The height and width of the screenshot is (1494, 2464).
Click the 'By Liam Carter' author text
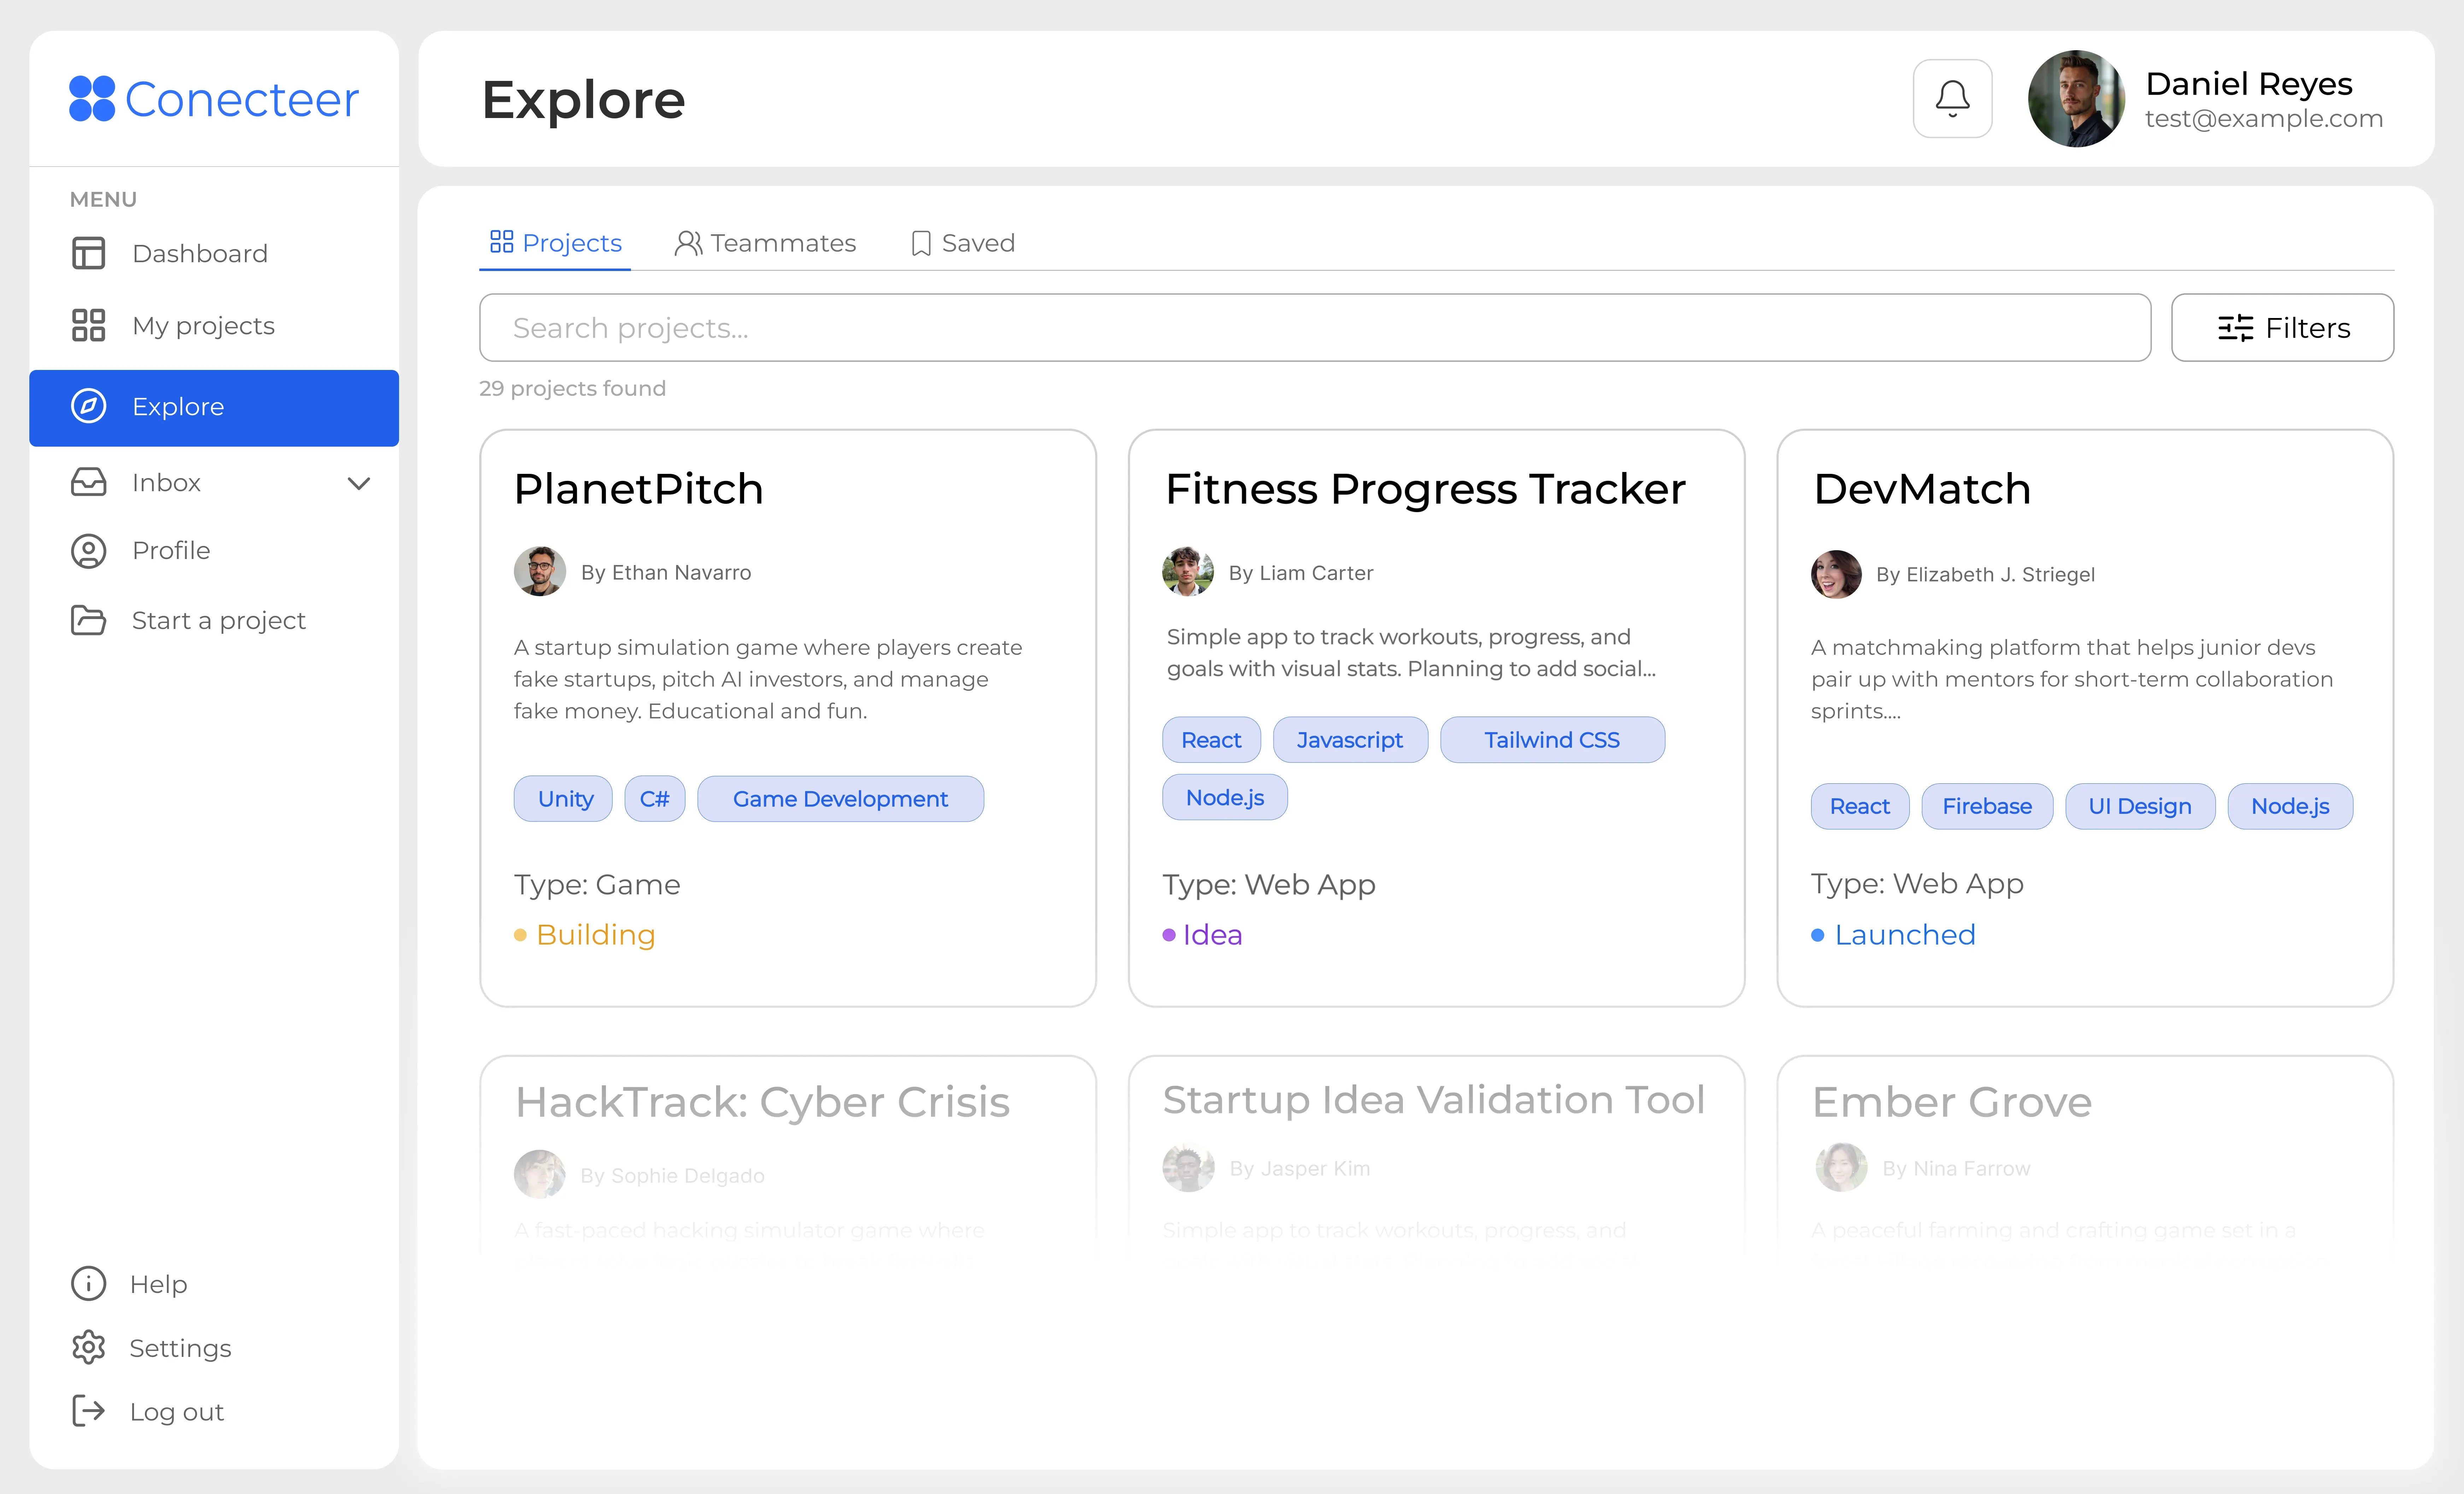[1301, 573]
